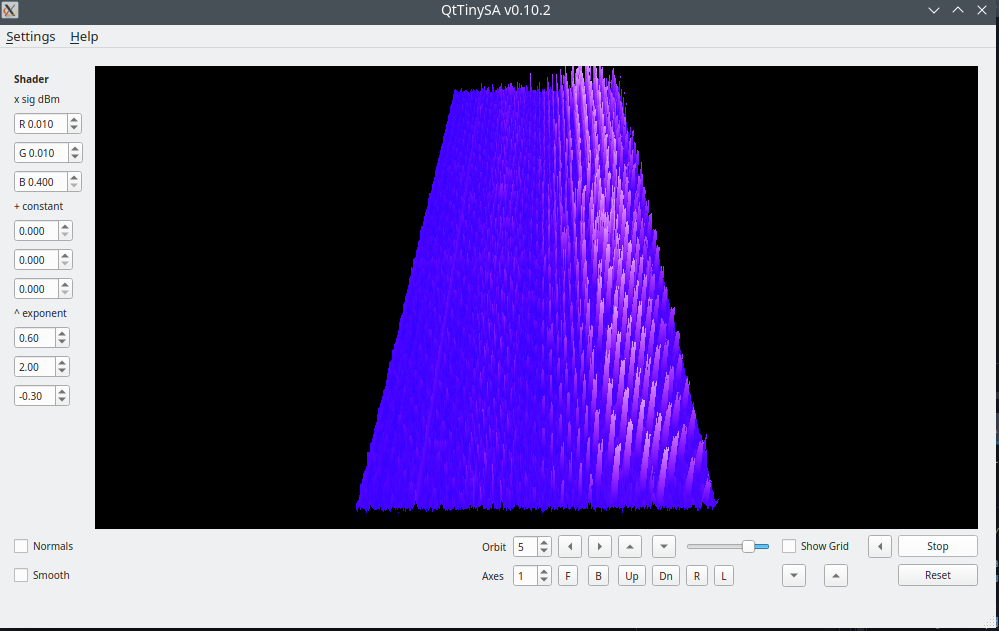Image resolution: width=999 pixels, height=631 pixels.
Task: Click the app icon in the title bar
Action: pyautogui.click(x=10, y=10)
